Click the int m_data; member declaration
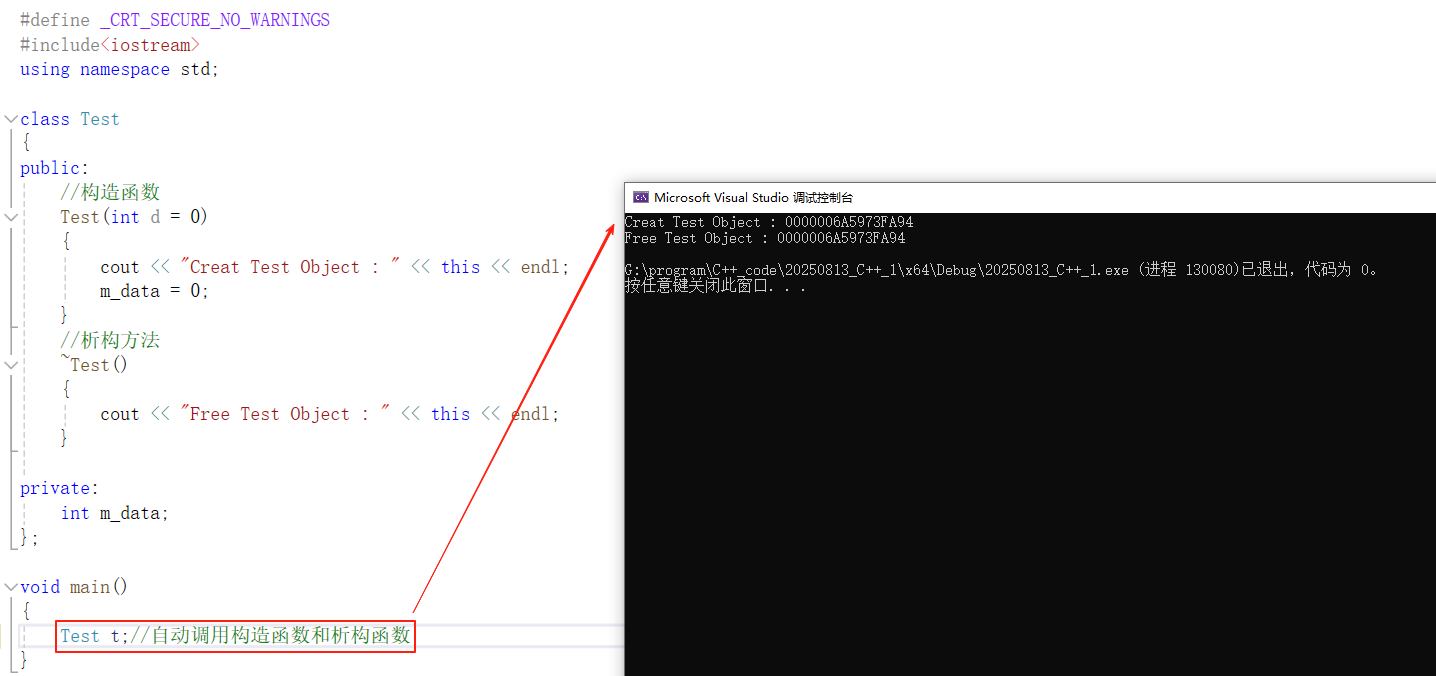The height and width of the screenshot is (676, 1436). [115, 513]
